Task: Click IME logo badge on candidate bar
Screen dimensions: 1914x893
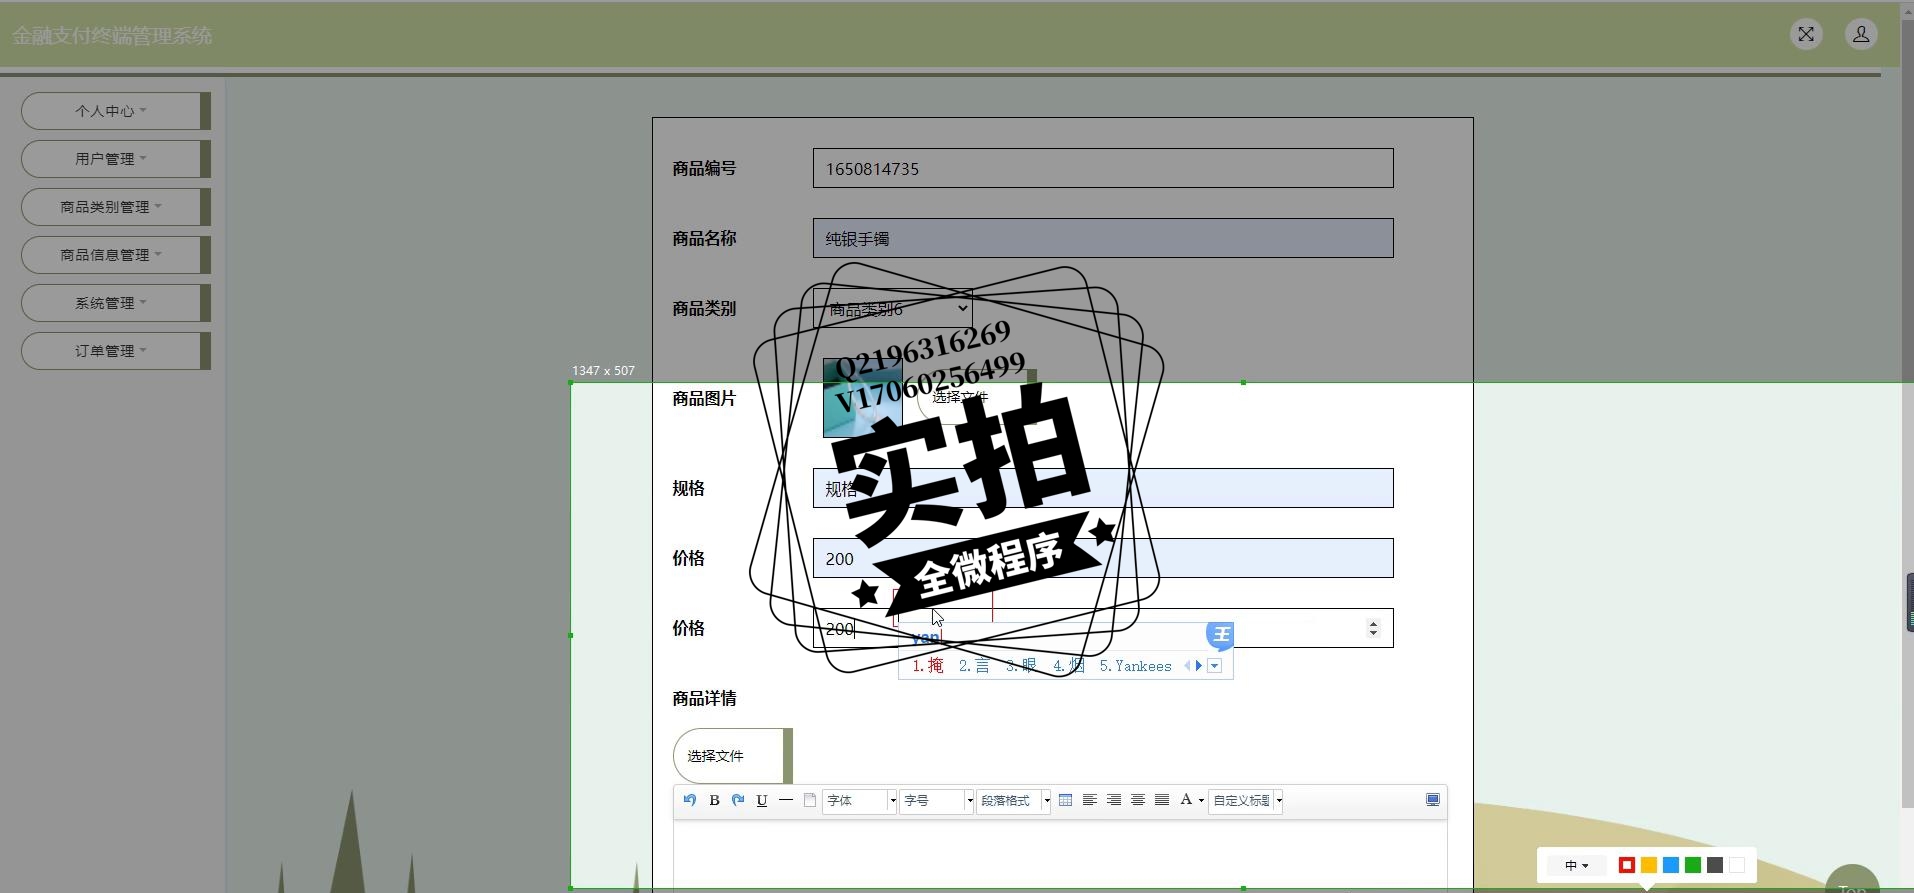Action: click(1220, 635)
